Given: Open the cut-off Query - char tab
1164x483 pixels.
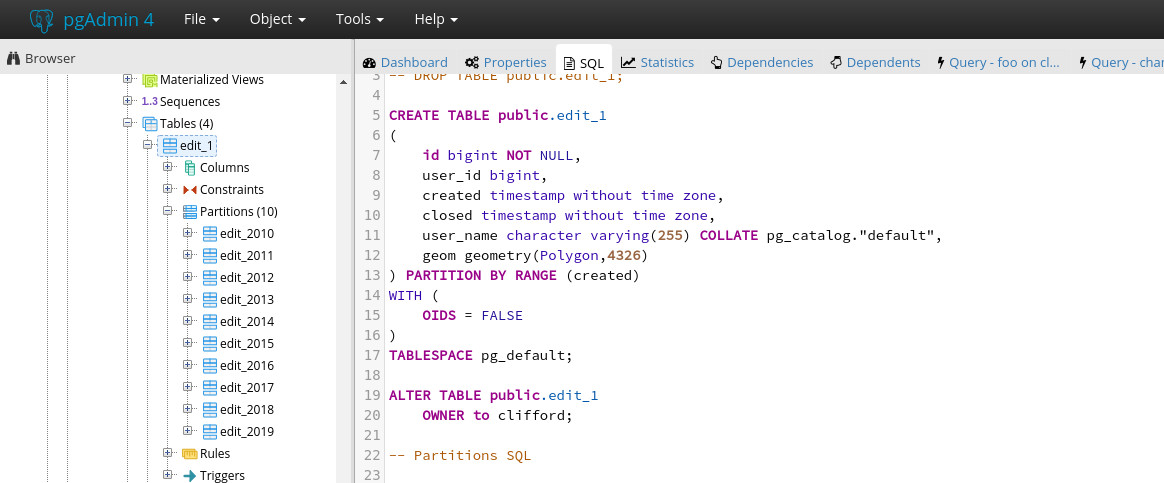Looking at the screenshot, I should tap(1120, 62).
